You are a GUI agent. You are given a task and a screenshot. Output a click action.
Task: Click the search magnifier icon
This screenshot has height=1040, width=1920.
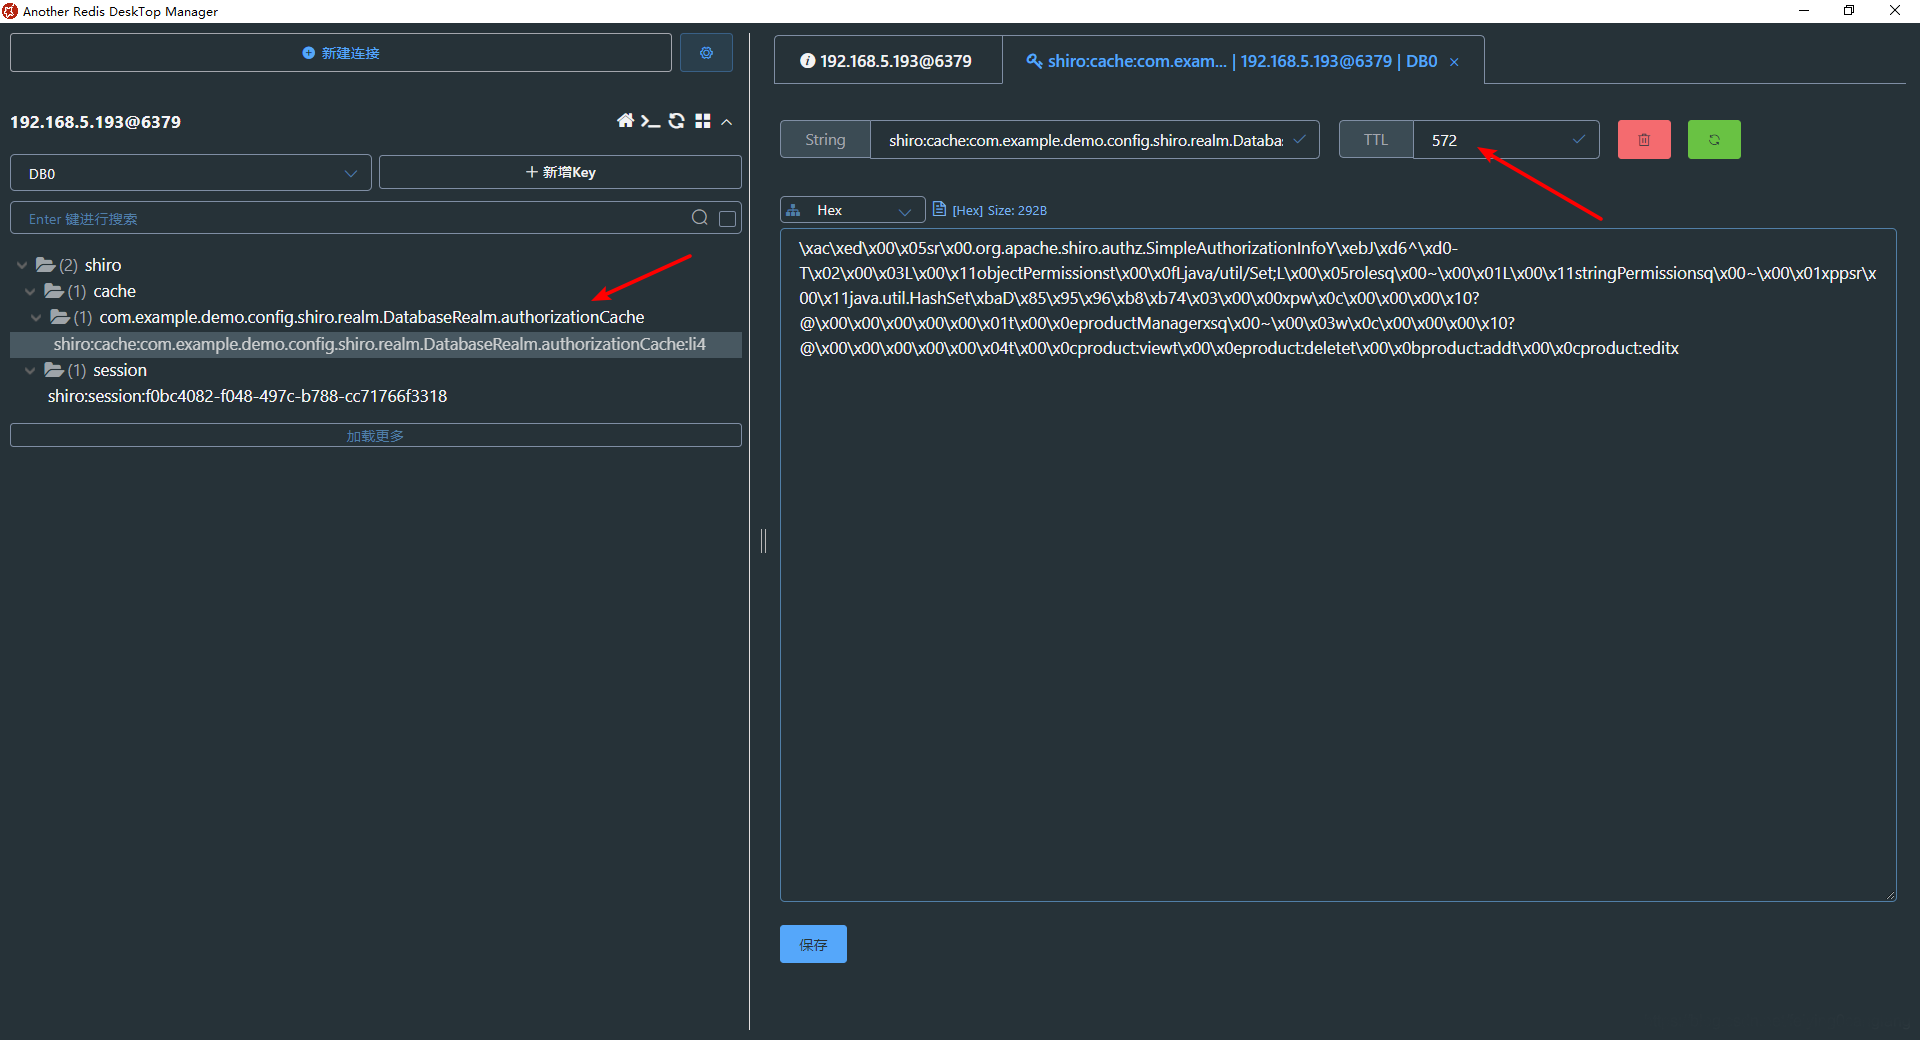(700, 218)
